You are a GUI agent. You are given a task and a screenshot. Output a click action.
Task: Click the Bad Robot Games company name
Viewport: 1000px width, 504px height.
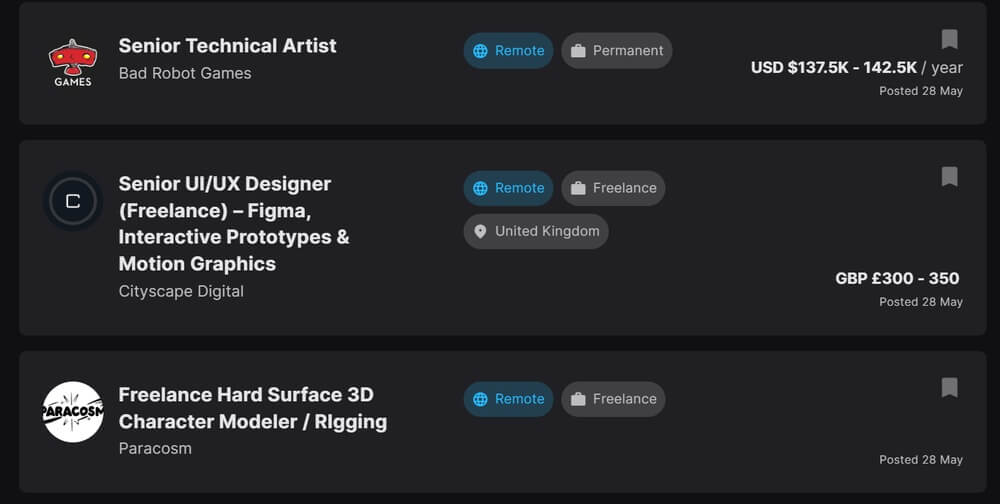[185, 73]
